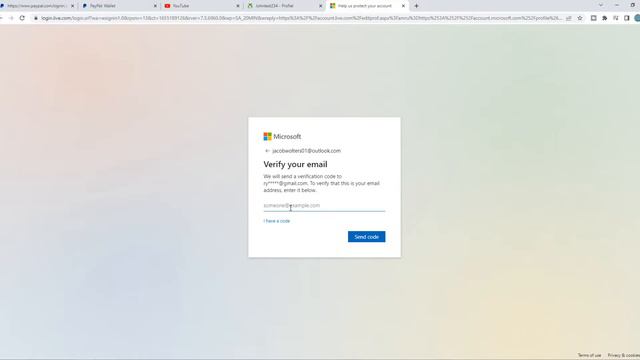
Task: Open the Terms of use link
Action: 589,355
